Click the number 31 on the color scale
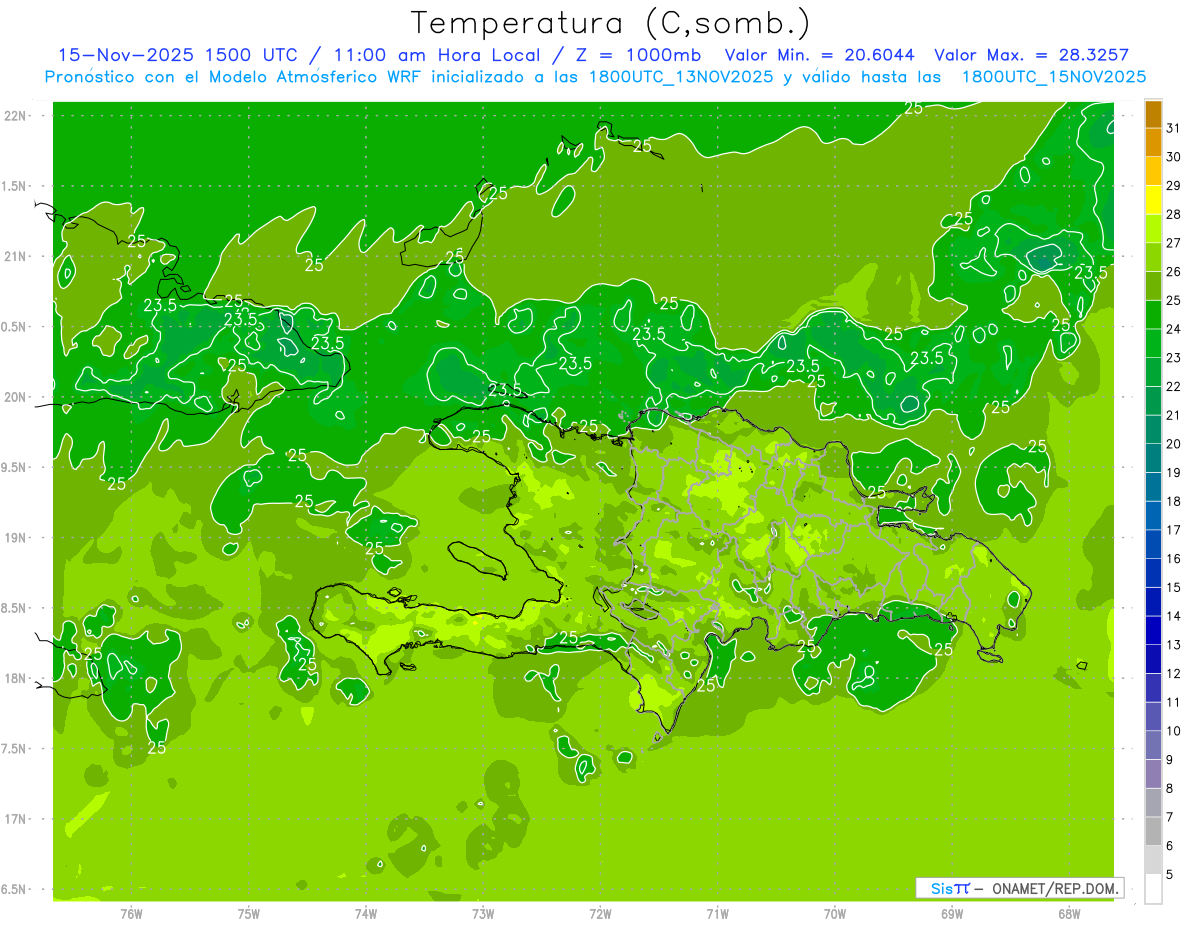Screen dimensions: 1200x927 [x=1174, y=128]
